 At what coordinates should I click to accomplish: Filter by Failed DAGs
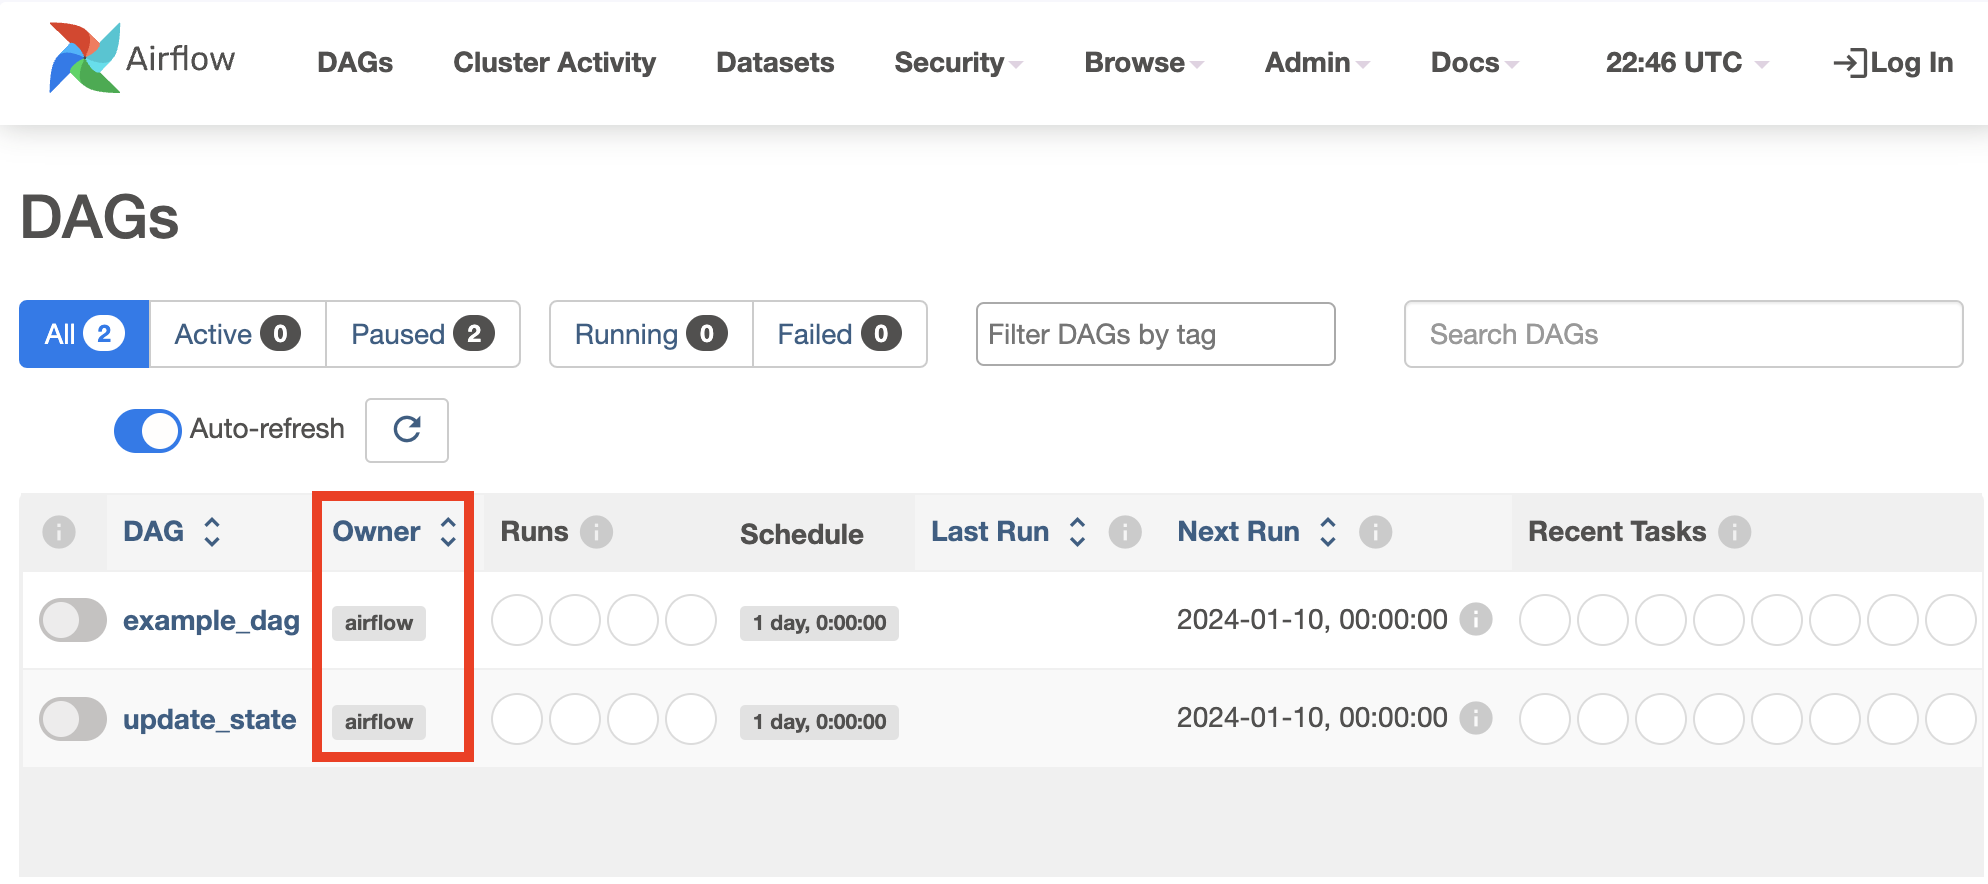click(840, 334)
